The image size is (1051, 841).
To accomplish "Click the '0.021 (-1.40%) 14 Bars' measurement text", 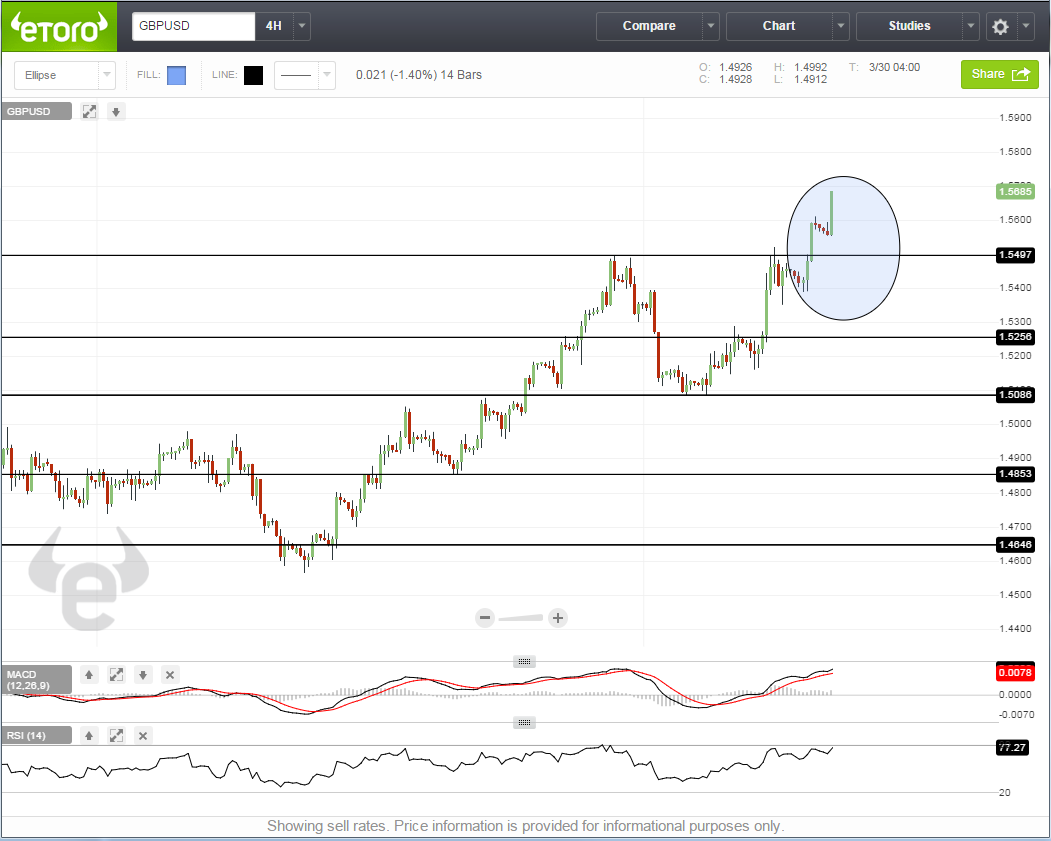I will point(419,75).
